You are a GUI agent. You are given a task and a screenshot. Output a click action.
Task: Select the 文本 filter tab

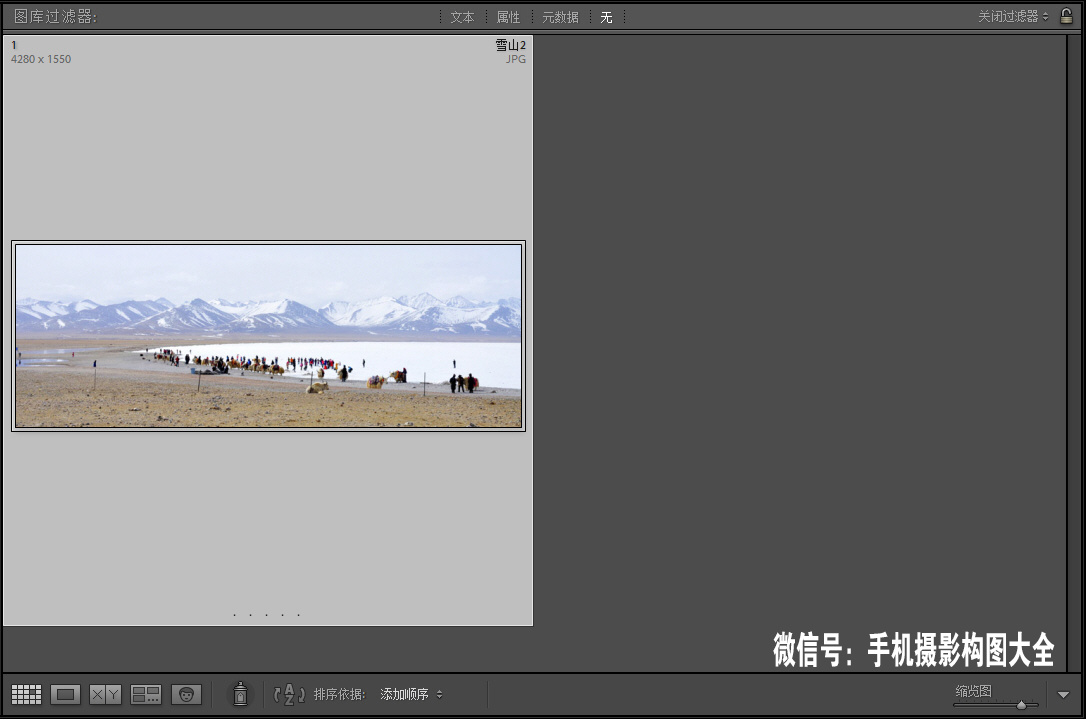pyautogui.click(x=462, y=17)
